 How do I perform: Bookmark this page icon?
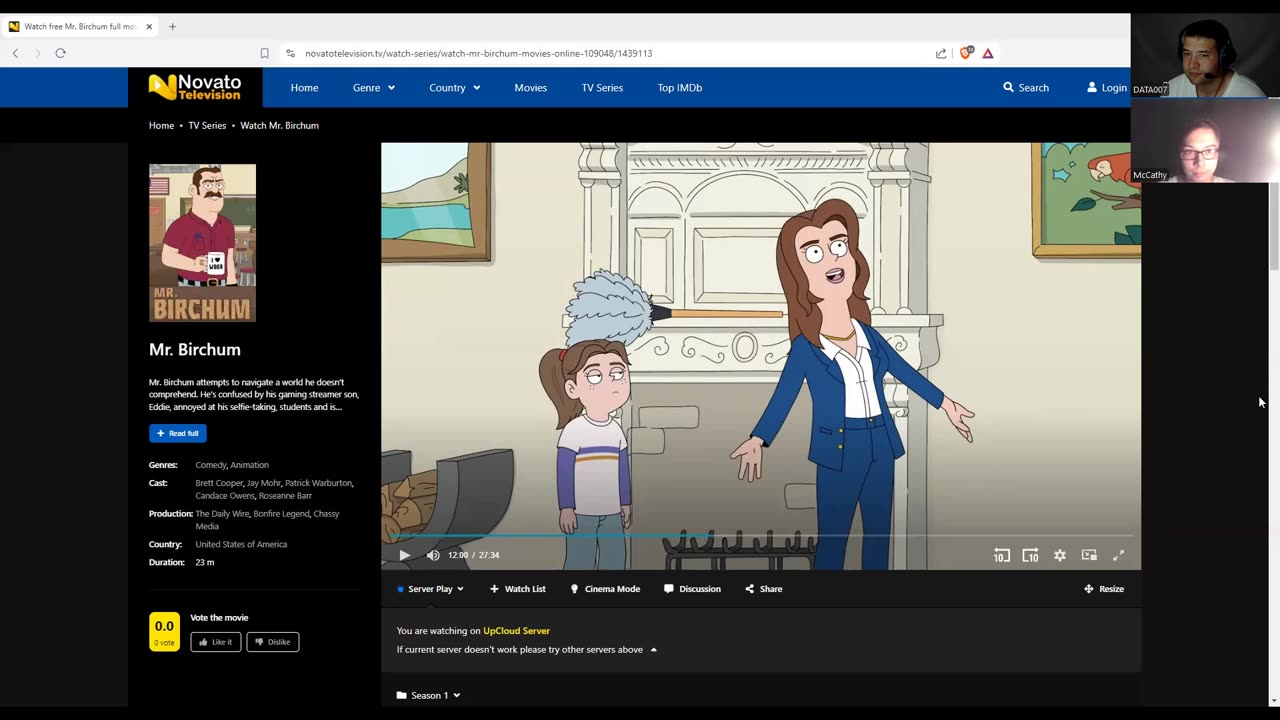coord(264,53)
